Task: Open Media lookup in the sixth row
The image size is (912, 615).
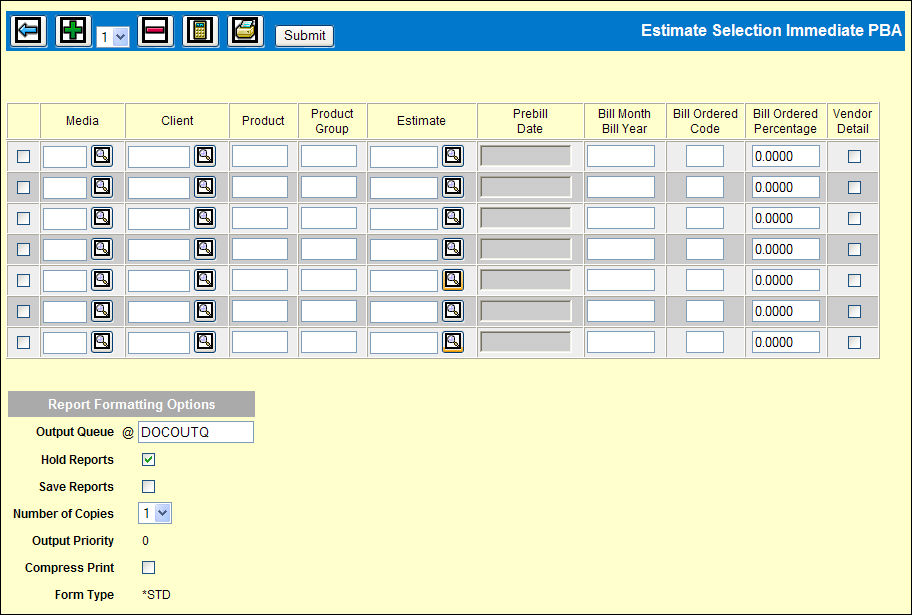Action: click(102, 311)
